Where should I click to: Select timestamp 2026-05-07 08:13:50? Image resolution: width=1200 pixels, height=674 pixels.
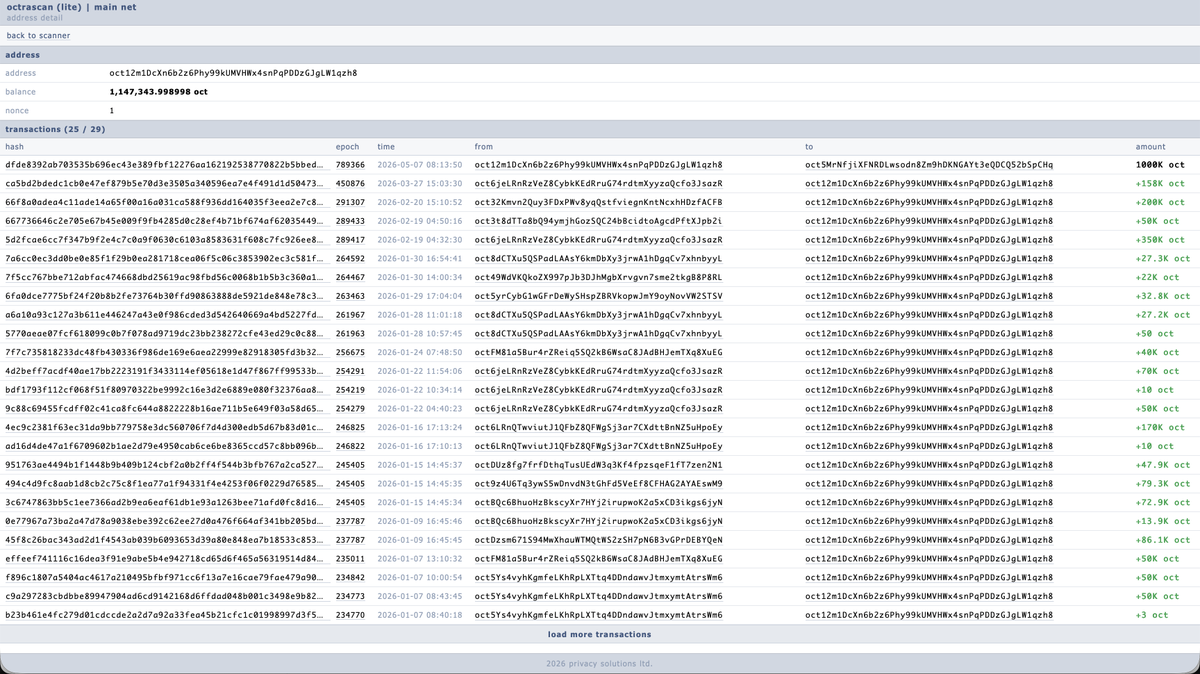pos(420,165)
